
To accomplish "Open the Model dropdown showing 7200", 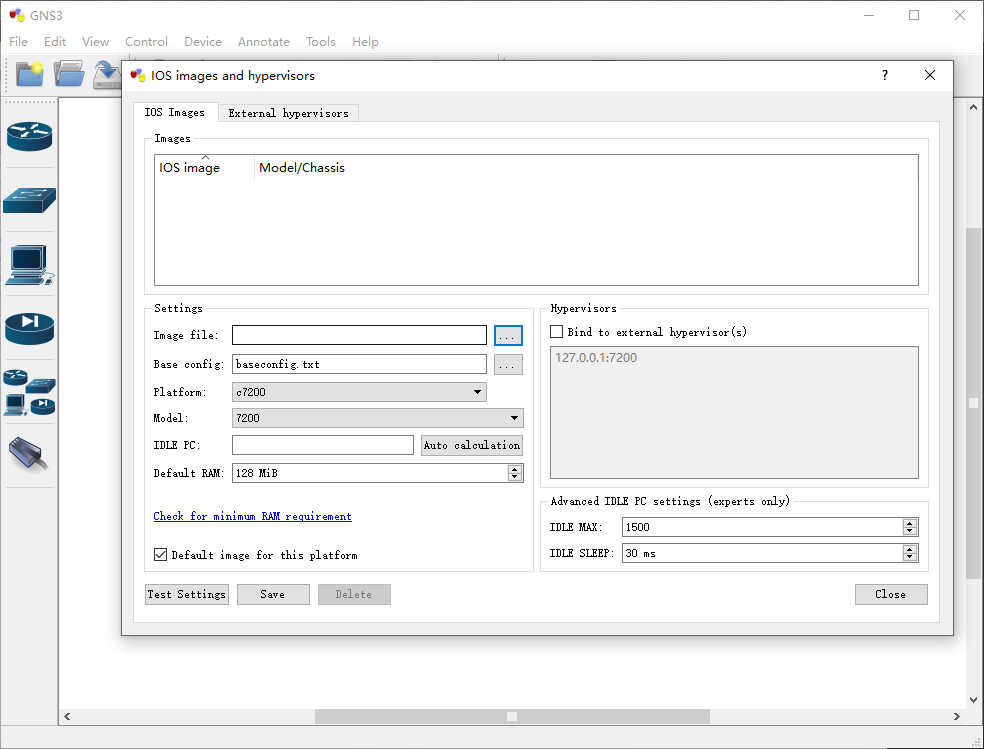I will pyautogui.click(x=378, y=418).
